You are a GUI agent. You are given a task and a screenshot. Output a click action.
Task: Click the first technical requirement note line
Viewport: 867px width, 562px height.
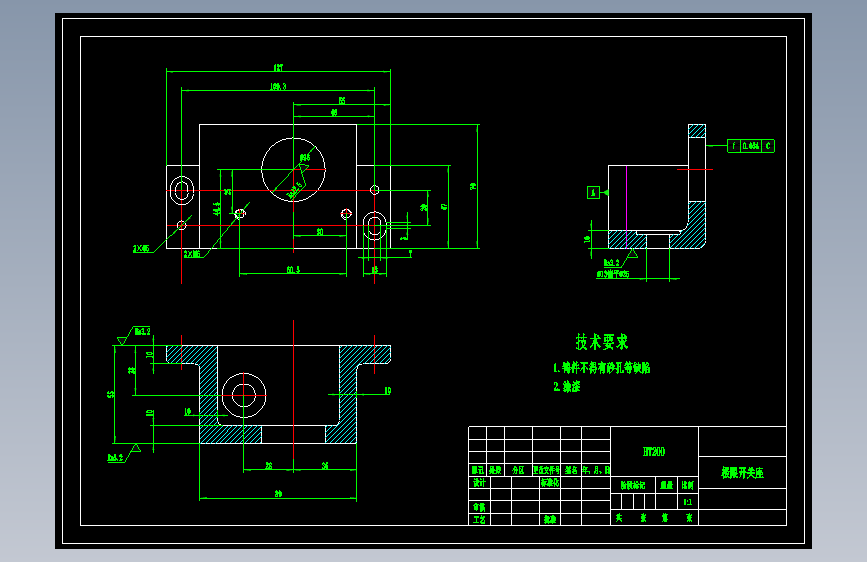(602, 368)
